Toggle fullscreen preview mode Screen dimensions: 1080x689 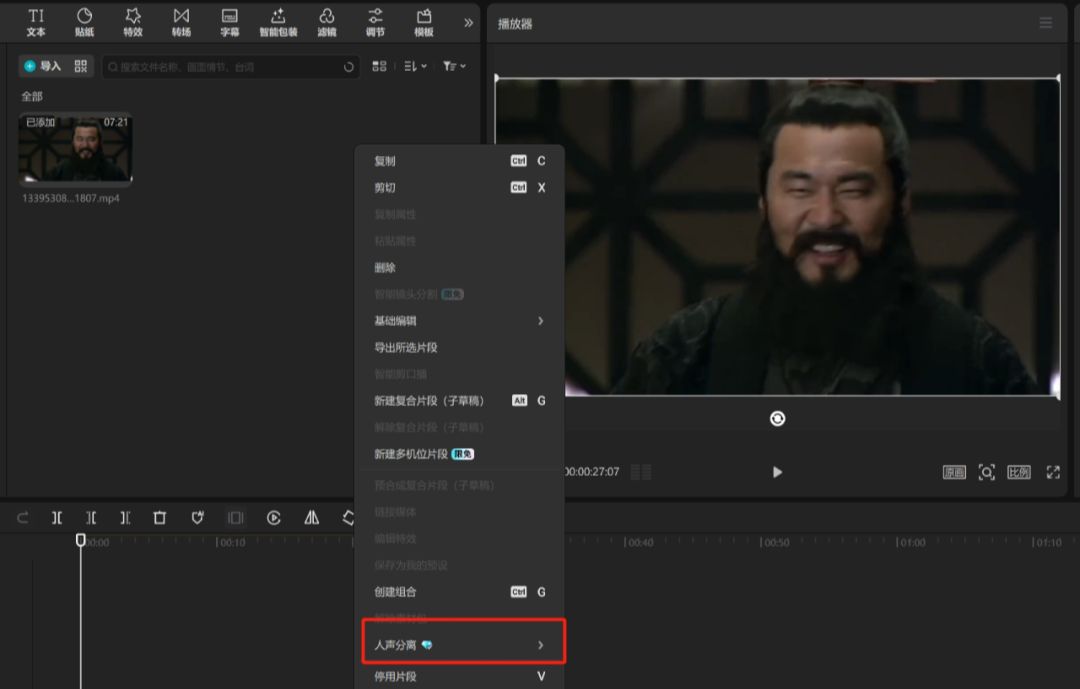[1053, 472]
